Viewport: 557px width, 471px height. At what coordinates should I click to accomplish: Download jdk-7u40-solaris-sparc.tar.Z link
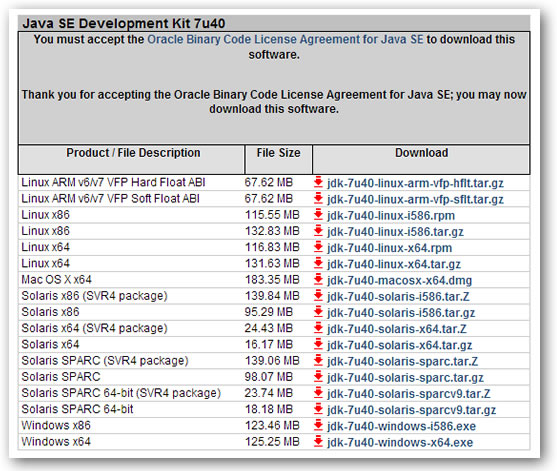pyautogui.click(x=402, y=362)
